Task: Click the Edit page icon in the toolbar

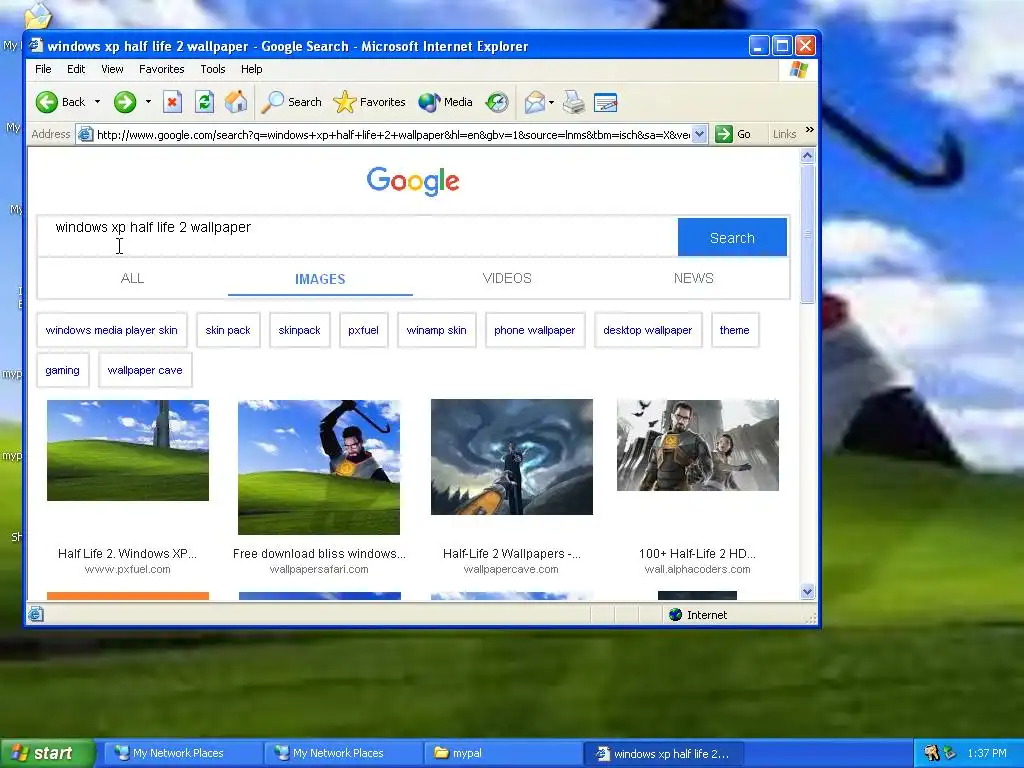Action: pos(605,102)
